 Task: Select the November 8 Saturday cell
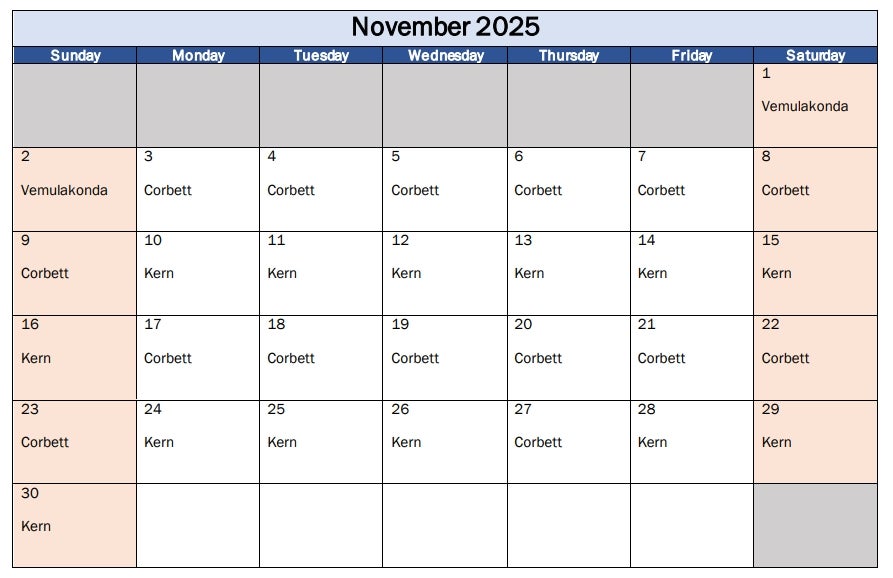(815, 190)
